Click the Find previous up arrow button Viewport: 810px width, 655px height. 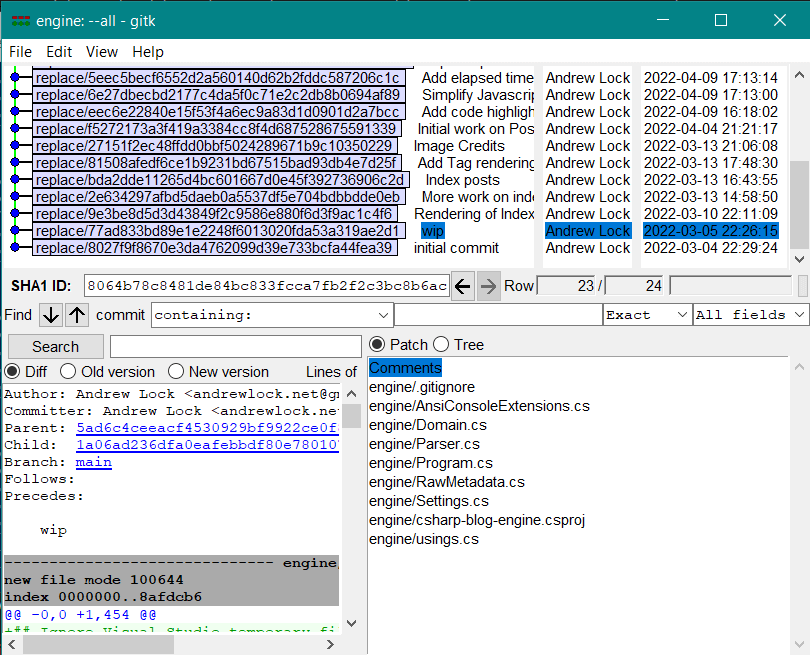[x=77, y=315]
